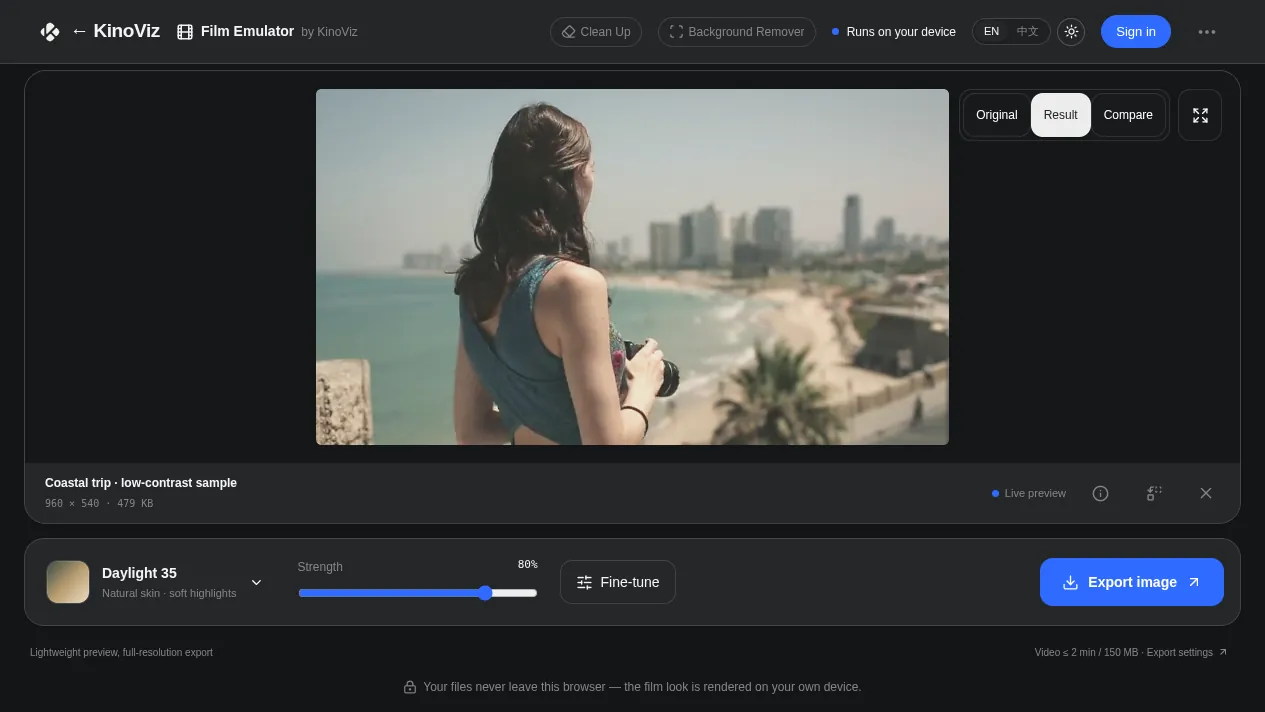Switch language to 中文

point(1028,32)
